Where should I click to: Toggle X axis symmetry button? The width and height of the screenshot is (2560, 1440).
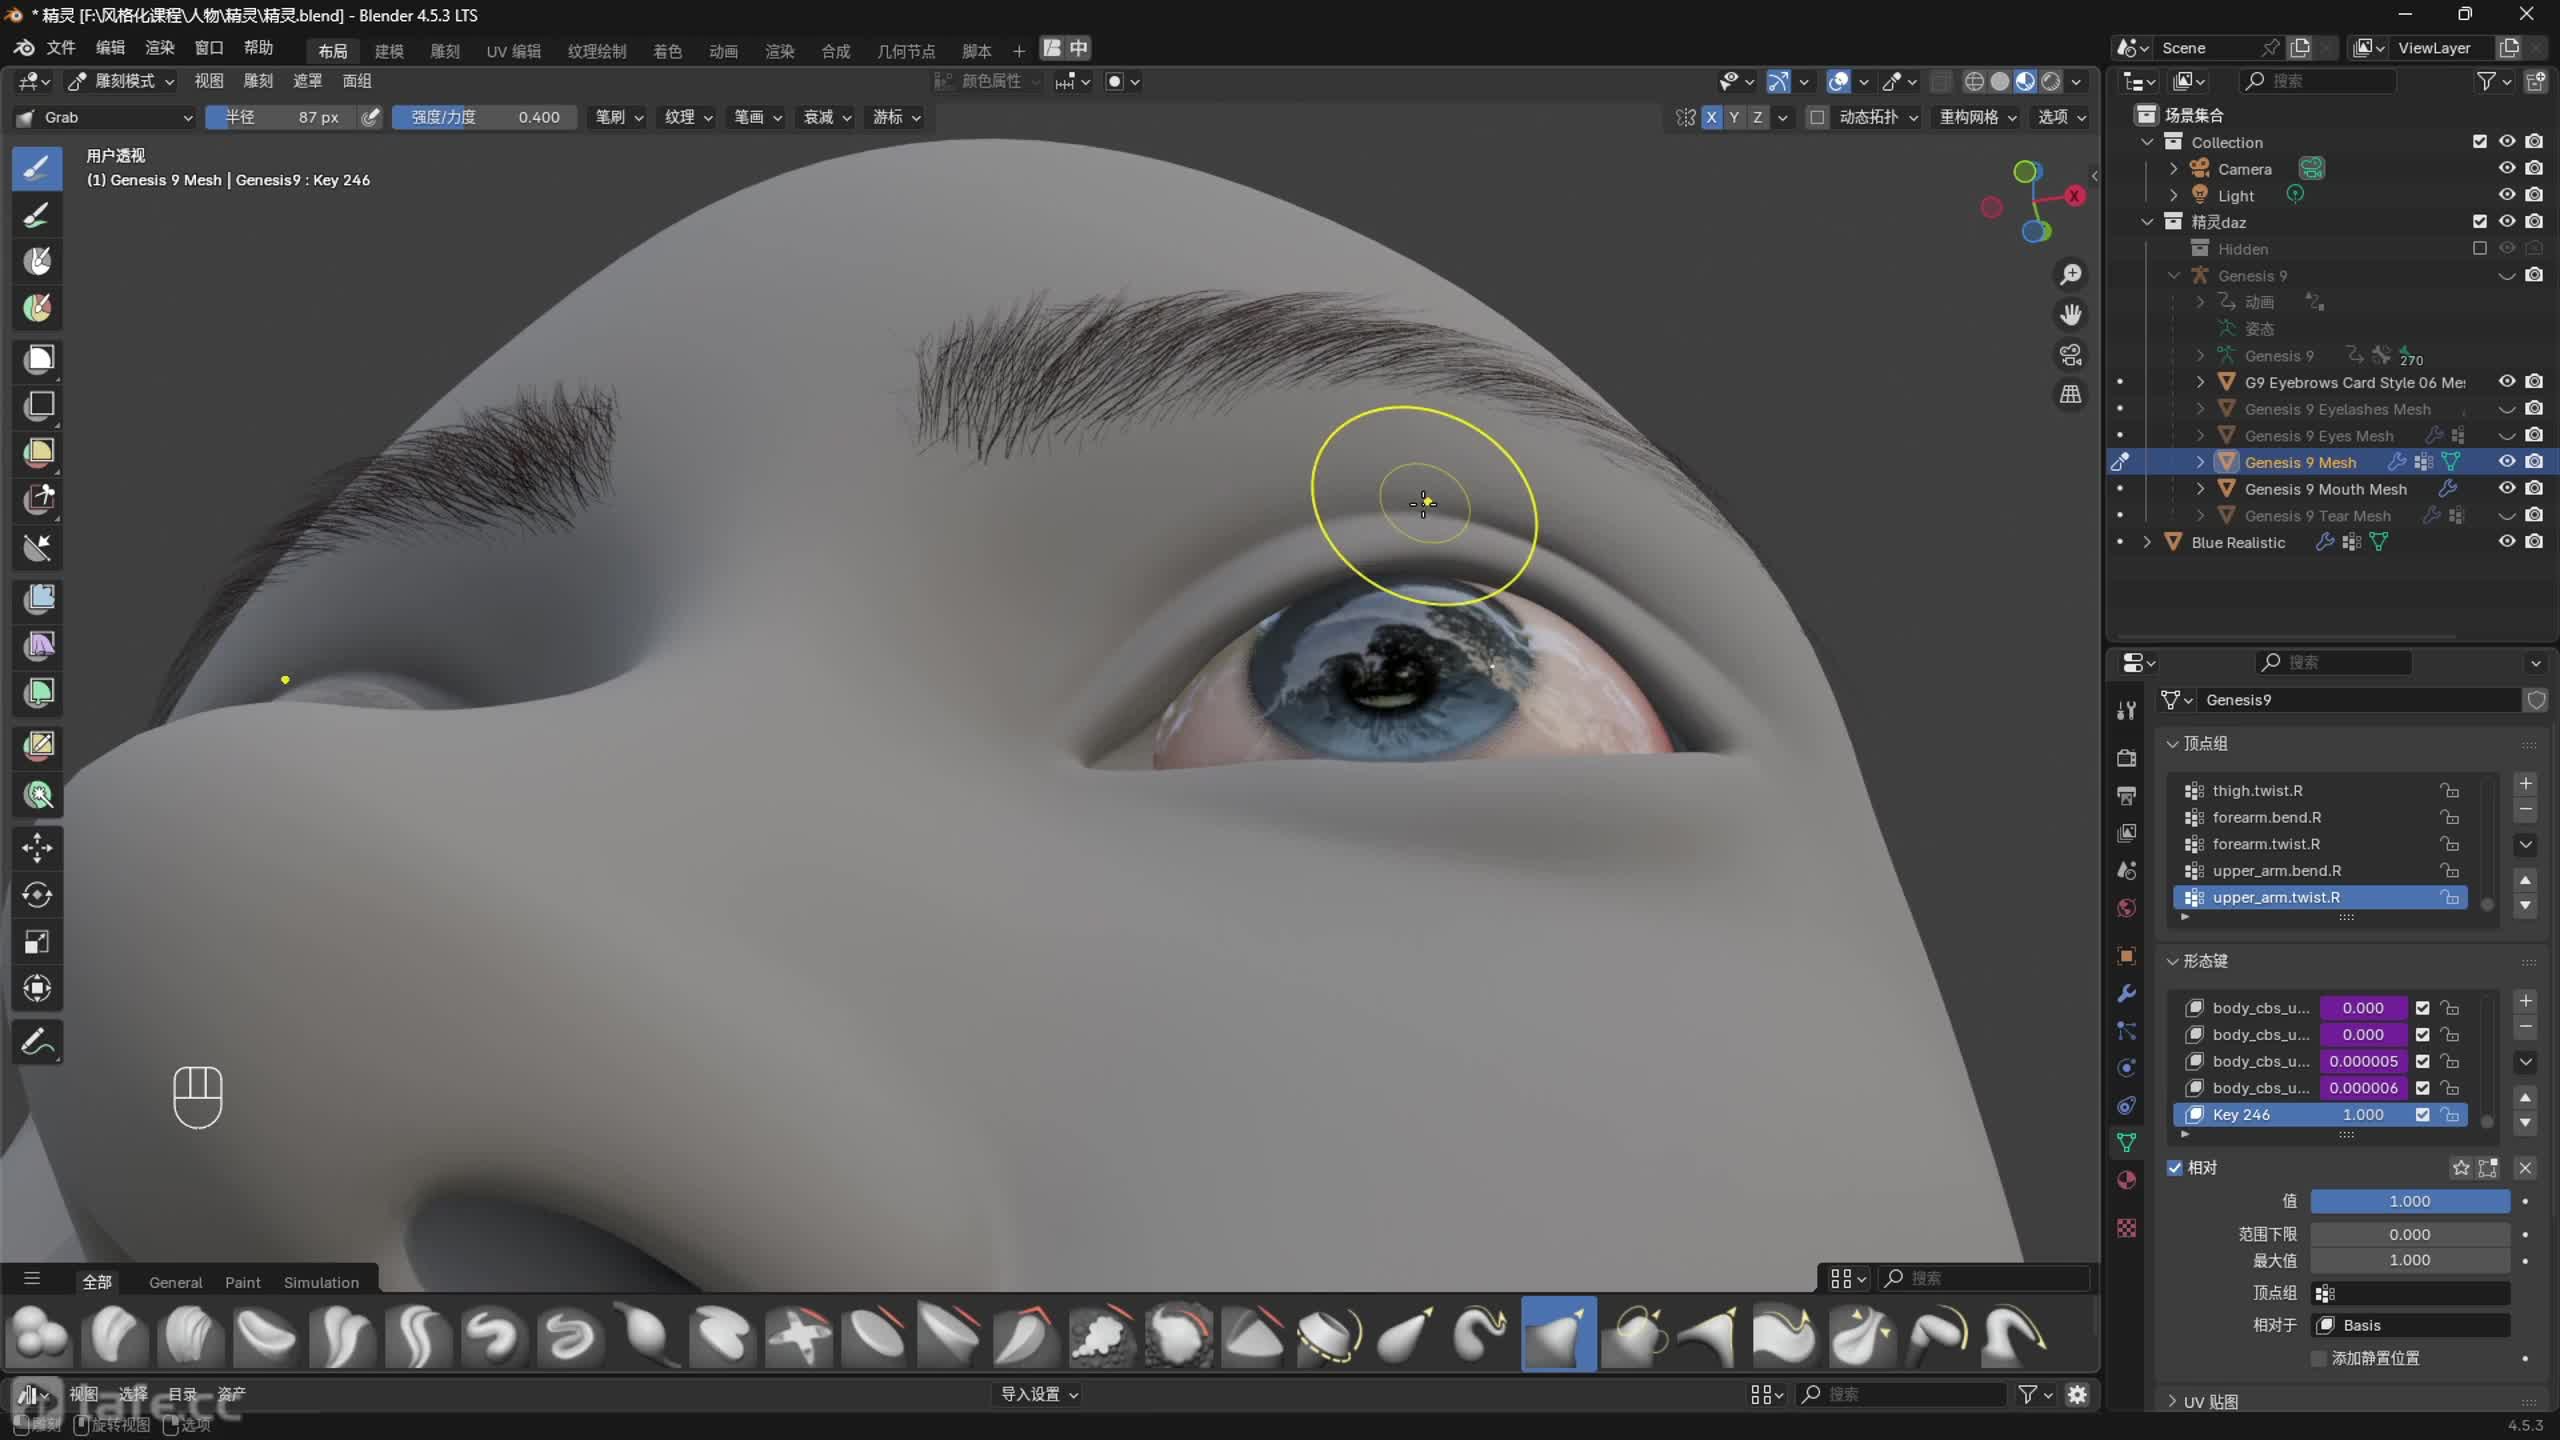[x=1712, y=117]
